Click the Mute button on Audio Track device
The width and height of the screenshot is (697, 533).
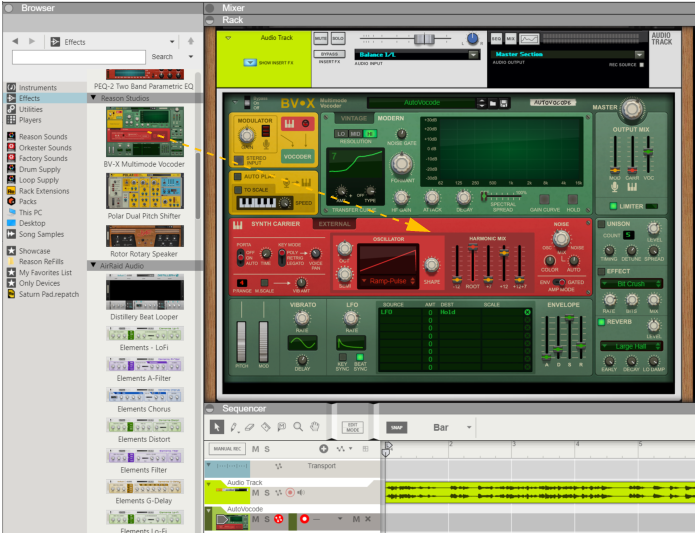(320, 39)
